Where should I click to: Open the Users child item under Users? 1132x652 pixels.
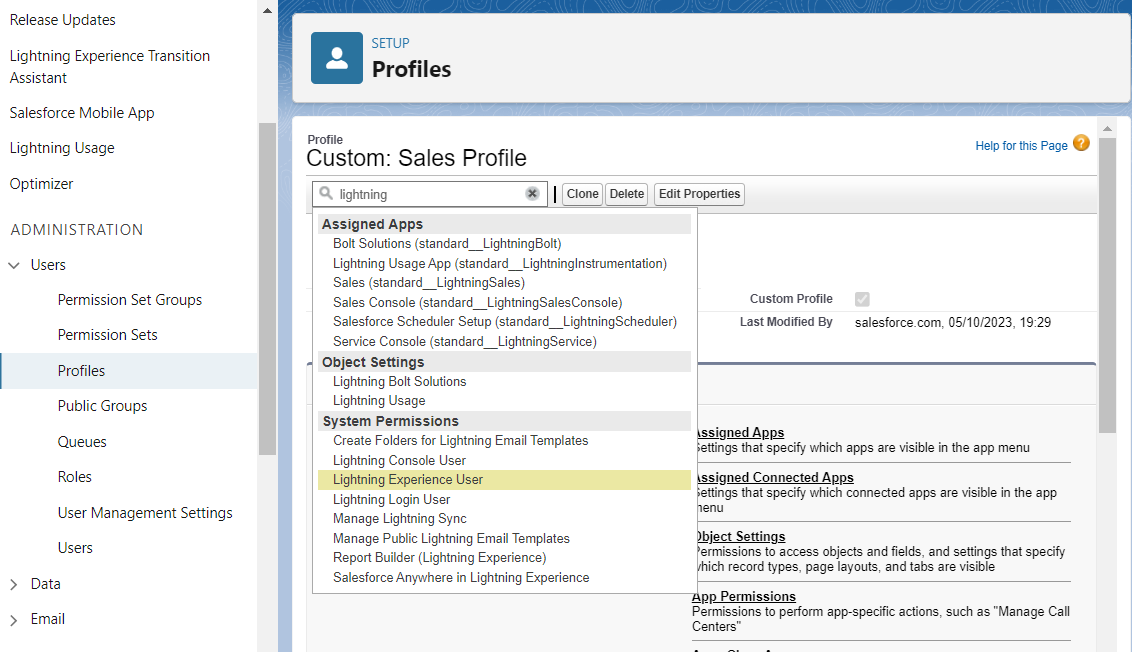coord(75,548)
